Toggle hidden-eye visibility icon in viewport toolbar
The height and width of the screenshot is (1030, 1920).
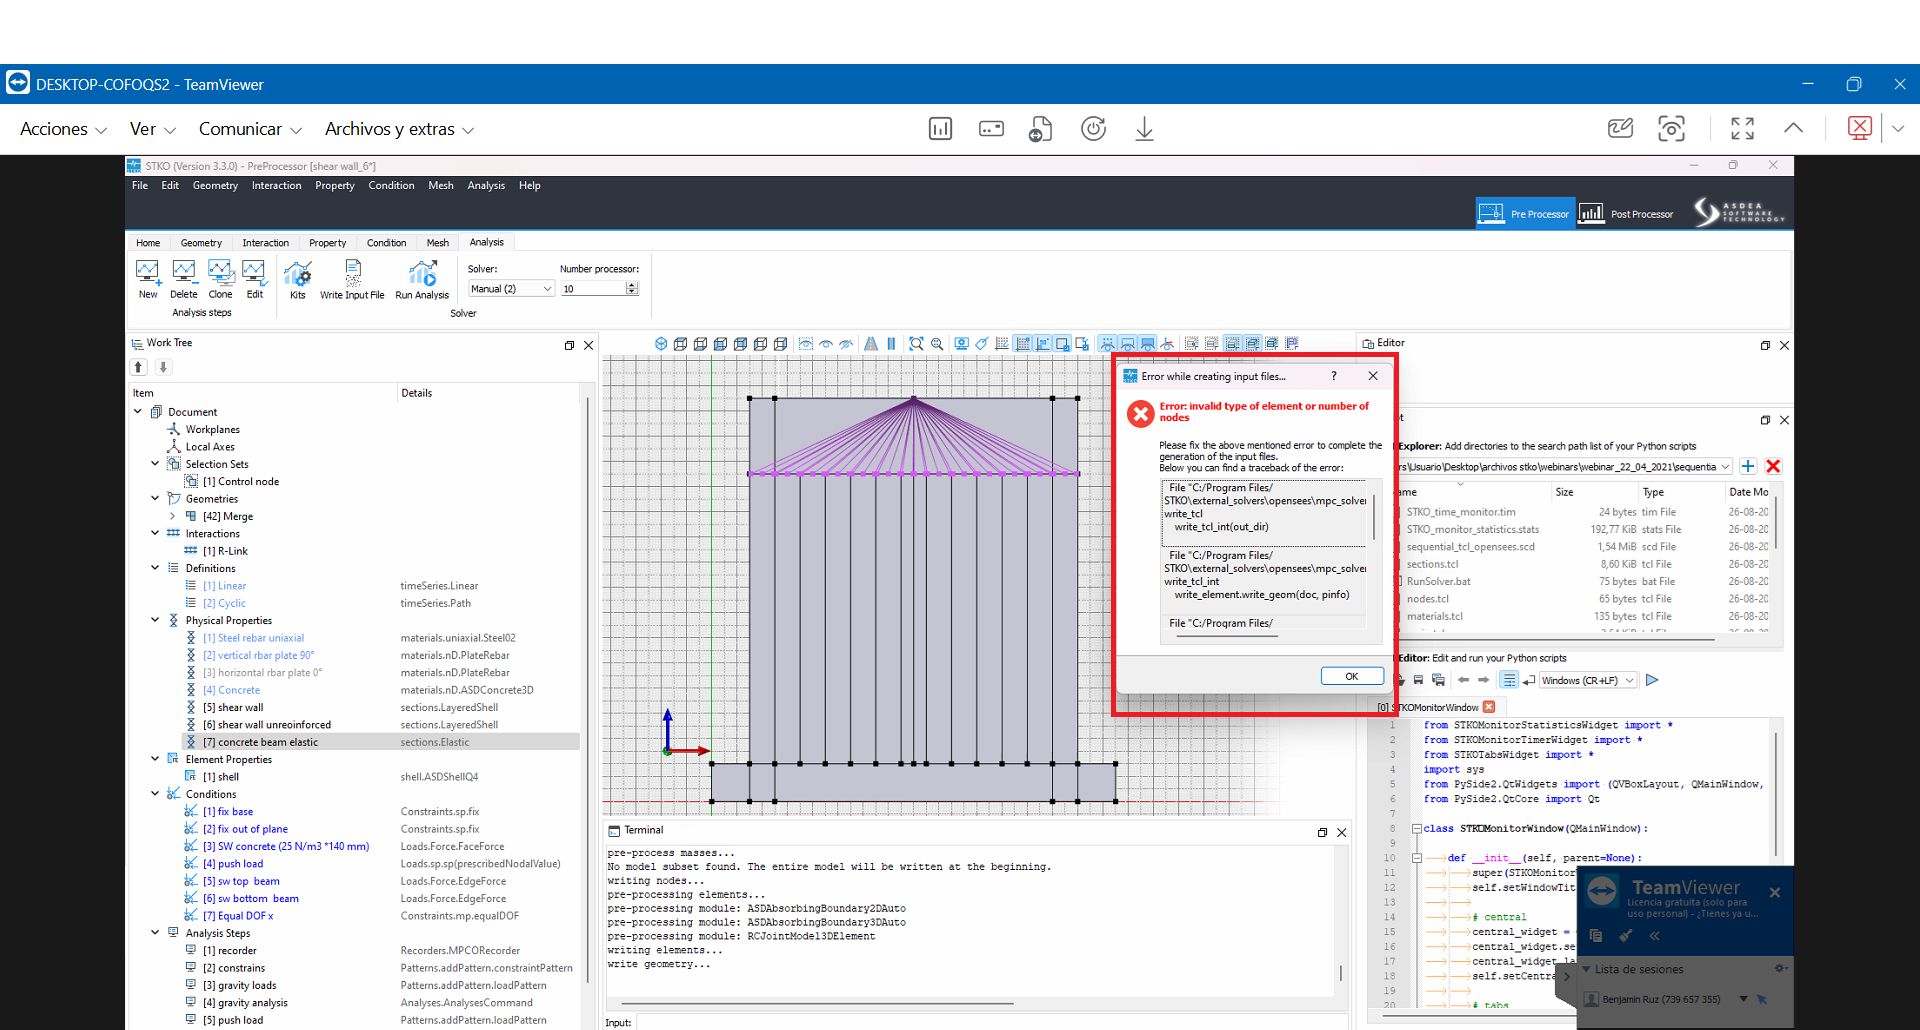coord(846,344)
